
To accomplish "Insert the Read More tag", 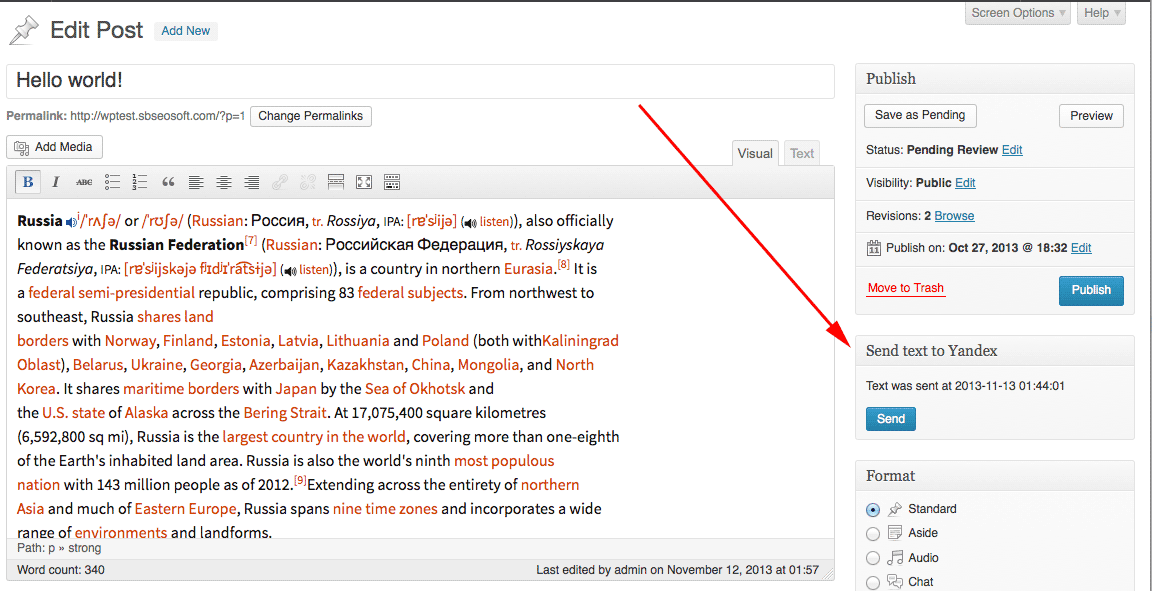I will [336, 182].
